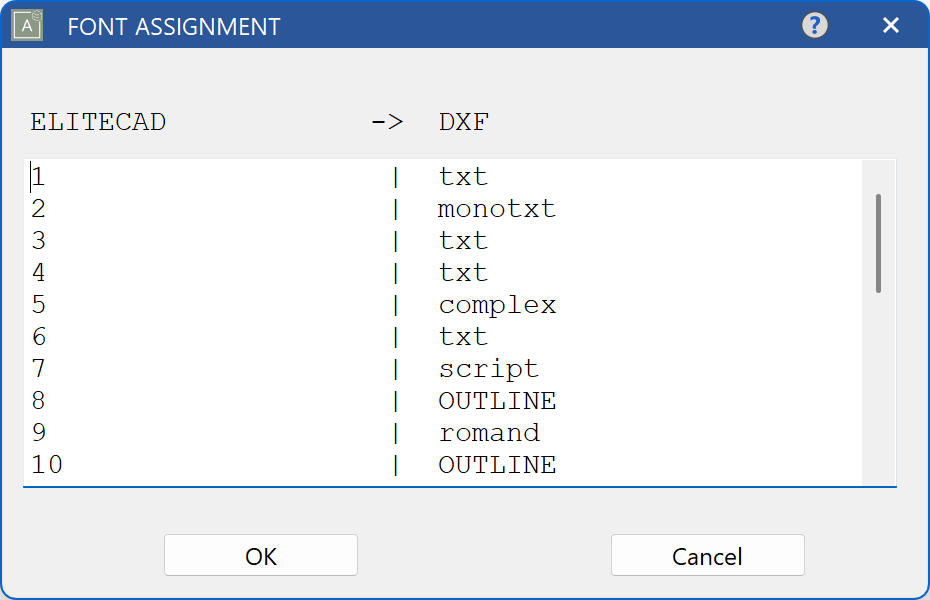Click the ELITECAD column header label
Screen dimensions: 930x600
(x=98, y=121)
